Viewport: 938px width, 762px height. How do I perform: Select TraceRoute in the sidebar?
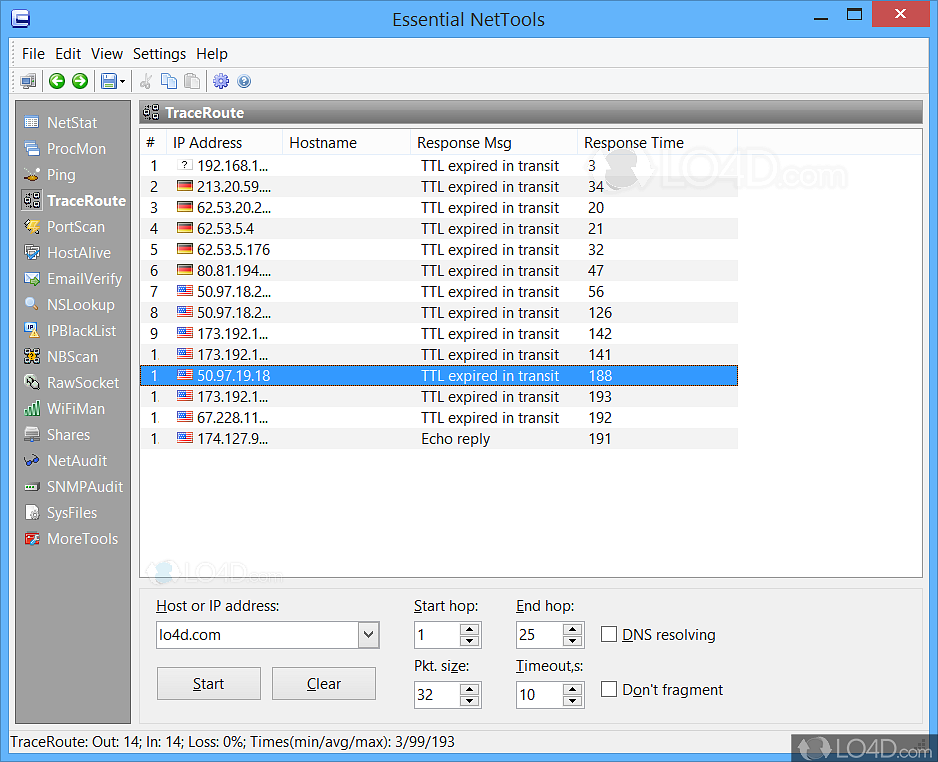coord(74,200)
